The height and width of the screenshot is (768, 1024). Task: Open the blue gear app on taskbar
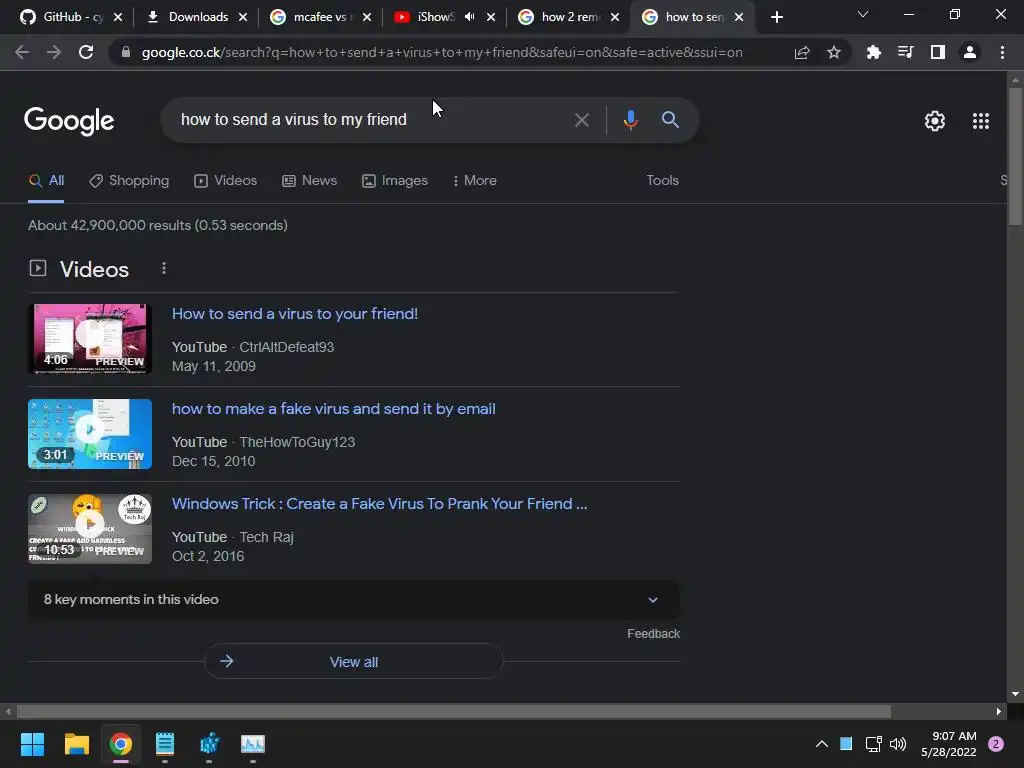click(209, 744)
